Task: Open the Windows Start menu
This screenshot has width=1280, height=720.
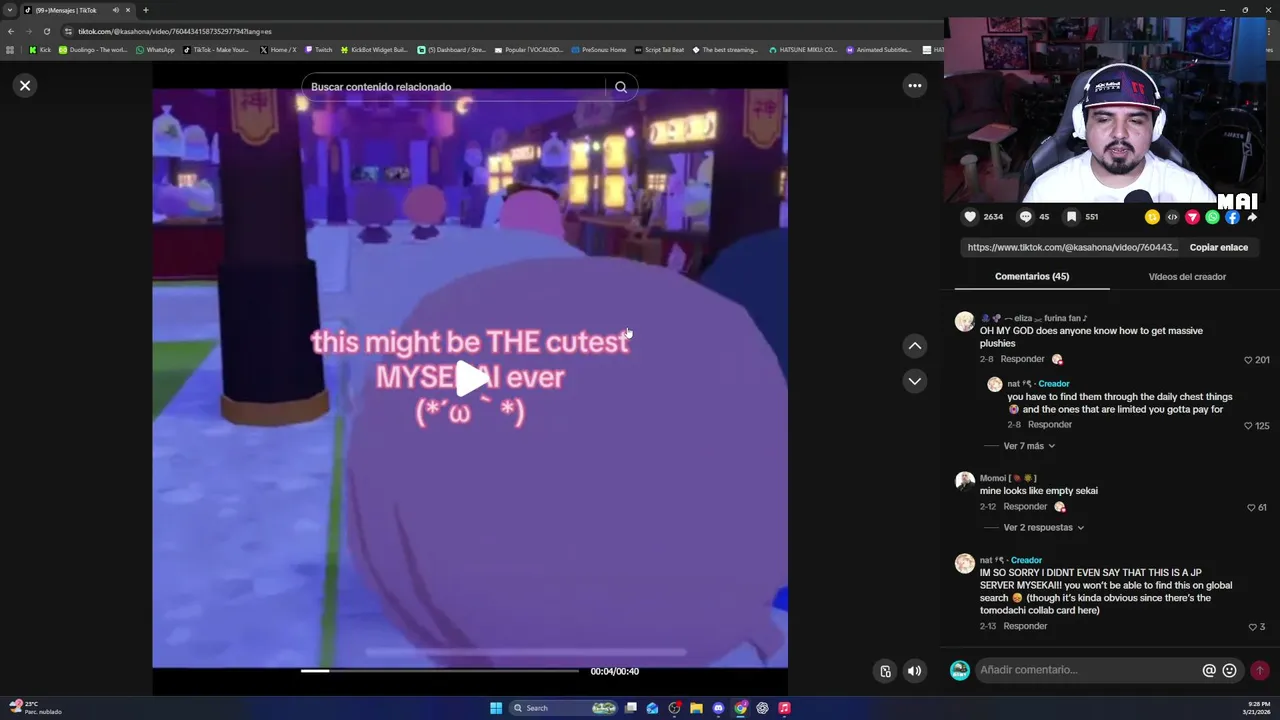Action: 496,708
